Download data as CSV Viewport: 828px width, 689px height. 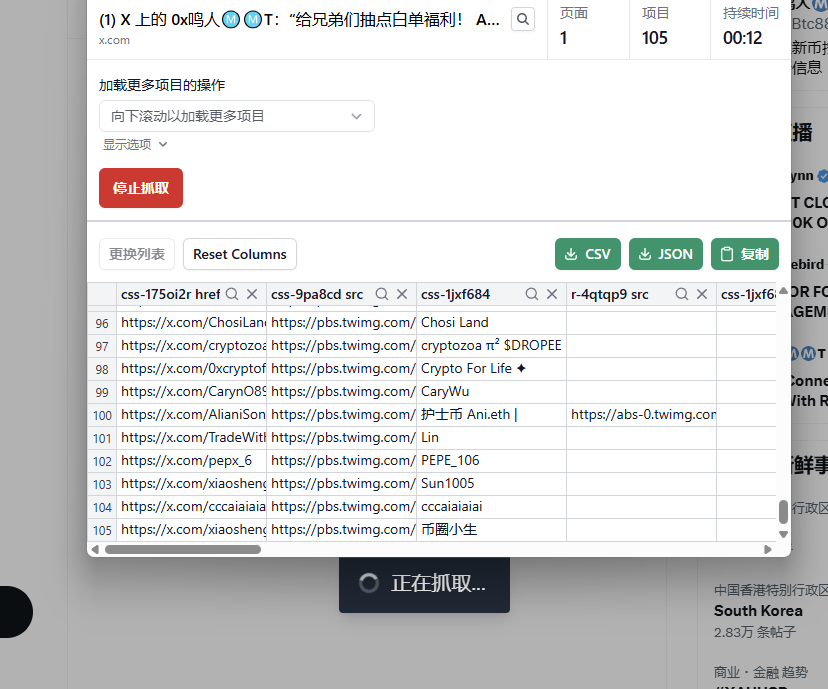tap(588, 254)
